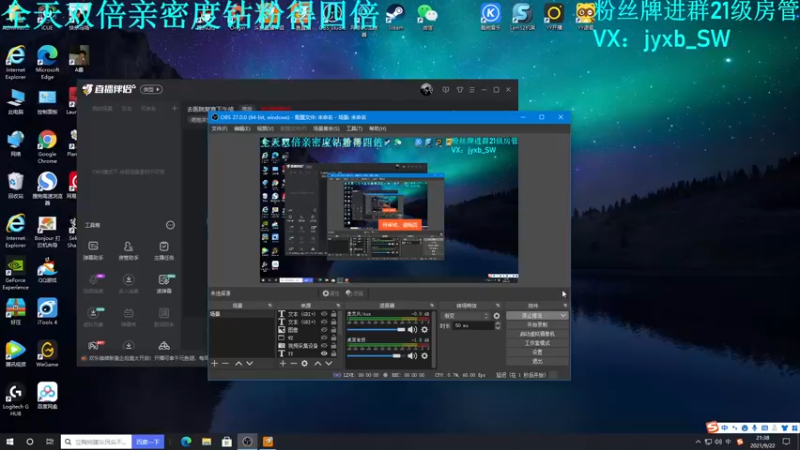
Task: Open the OBS 滤镜 (filters) button
Action: click(355, 293)
